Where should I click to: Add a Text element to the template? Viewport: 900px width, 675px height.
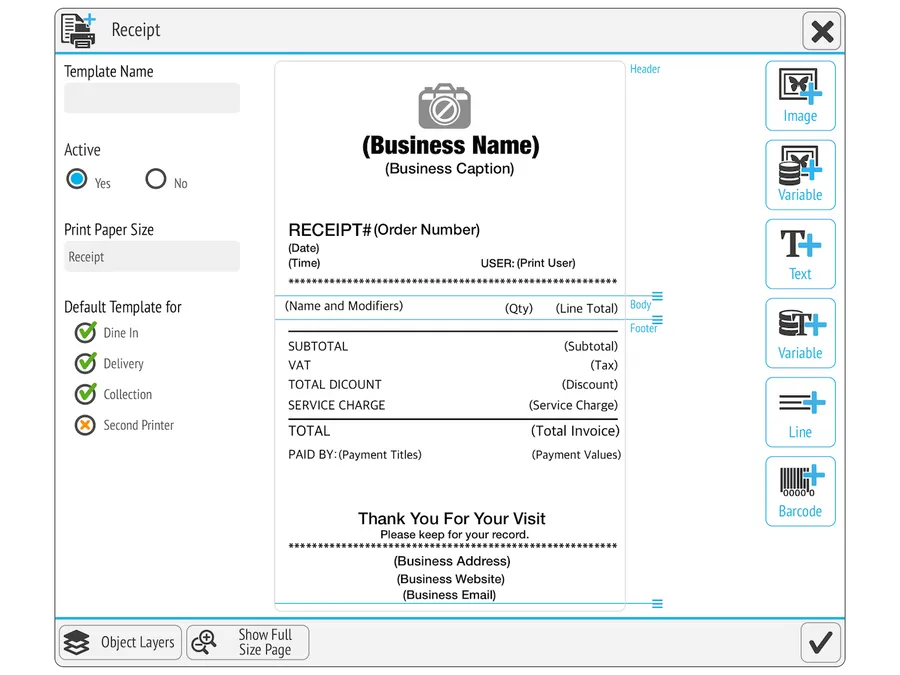pos(800,254)
